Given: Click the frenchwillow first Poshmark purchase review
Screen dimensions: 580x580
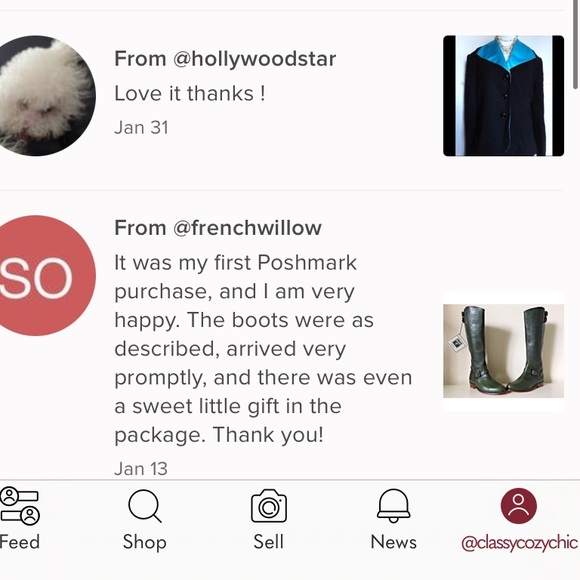Looking at the screenshot, I should point(263,348).
